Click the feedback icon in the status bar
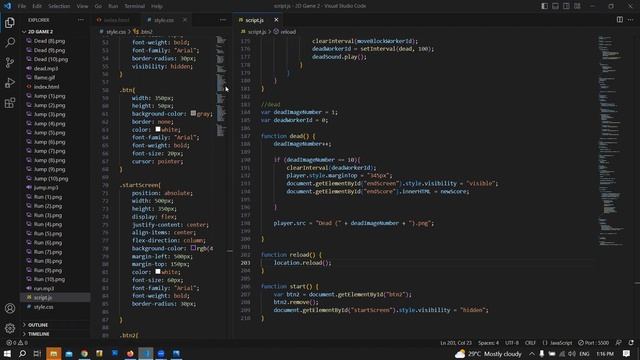The image size is (640, 360). [619, 343]
